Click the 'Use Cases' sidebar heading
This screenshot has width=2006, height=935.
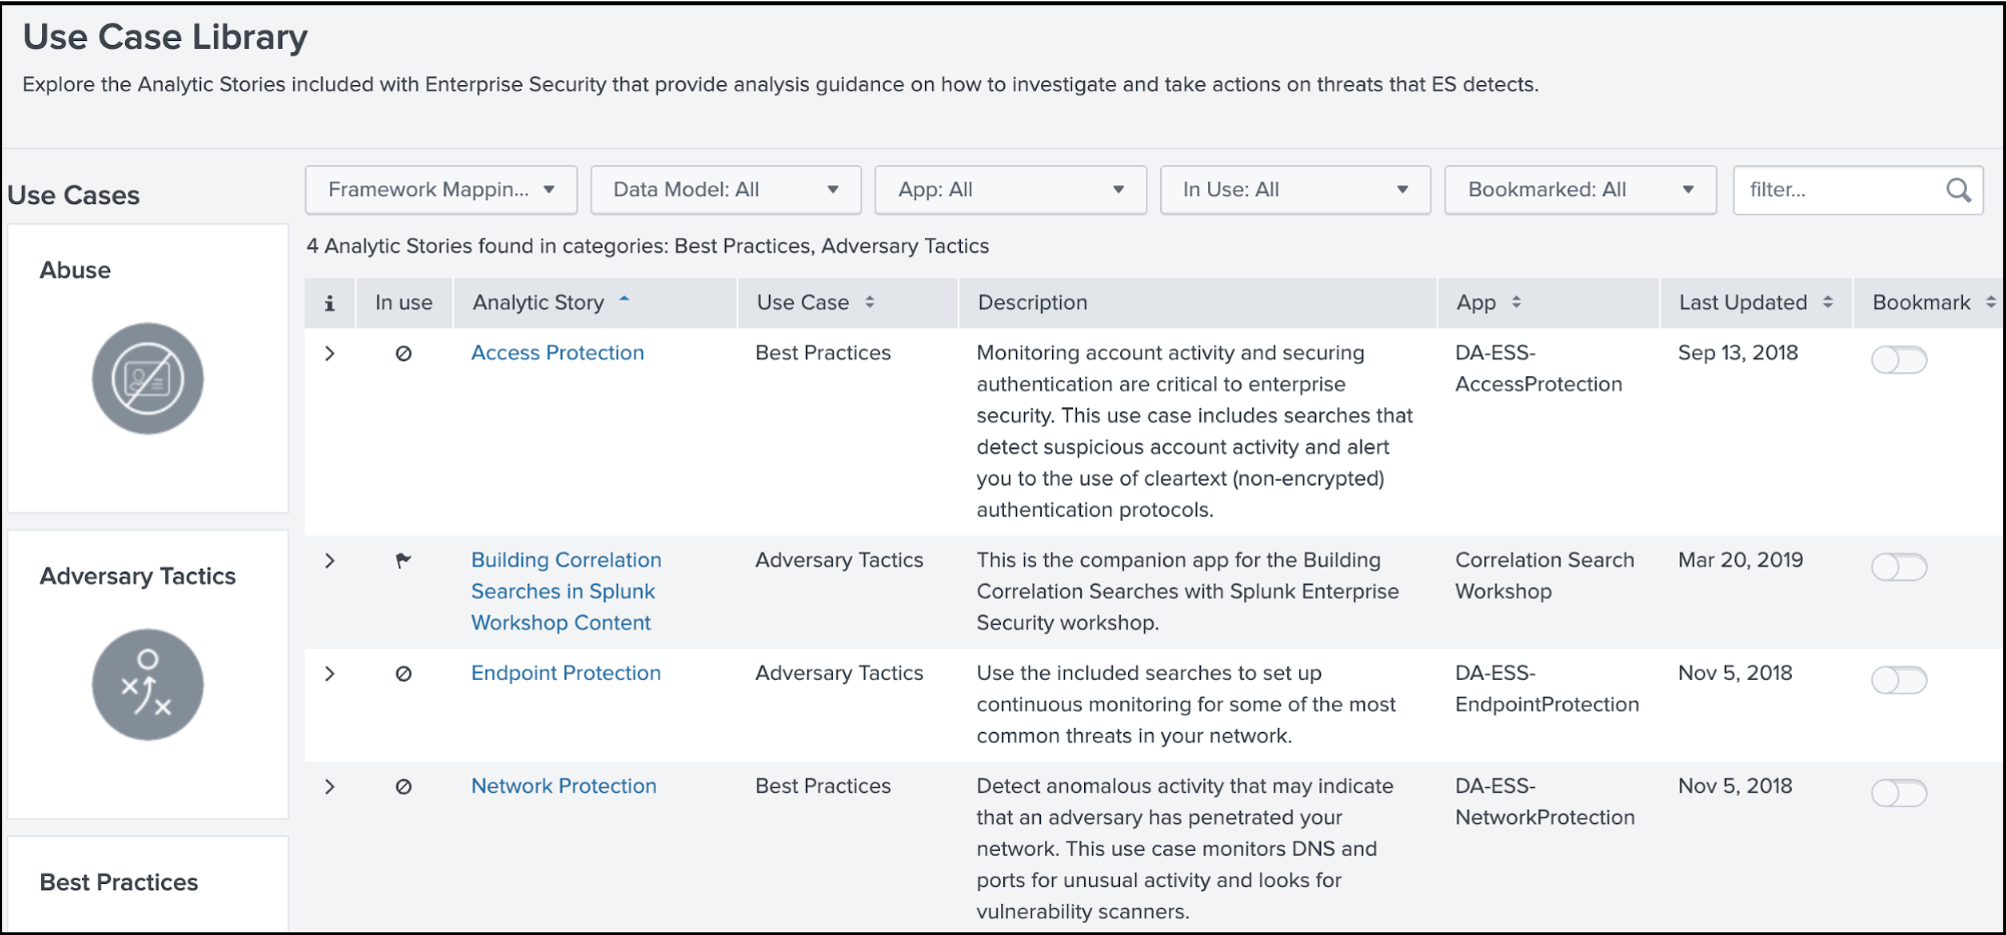(x=74, y=195)
